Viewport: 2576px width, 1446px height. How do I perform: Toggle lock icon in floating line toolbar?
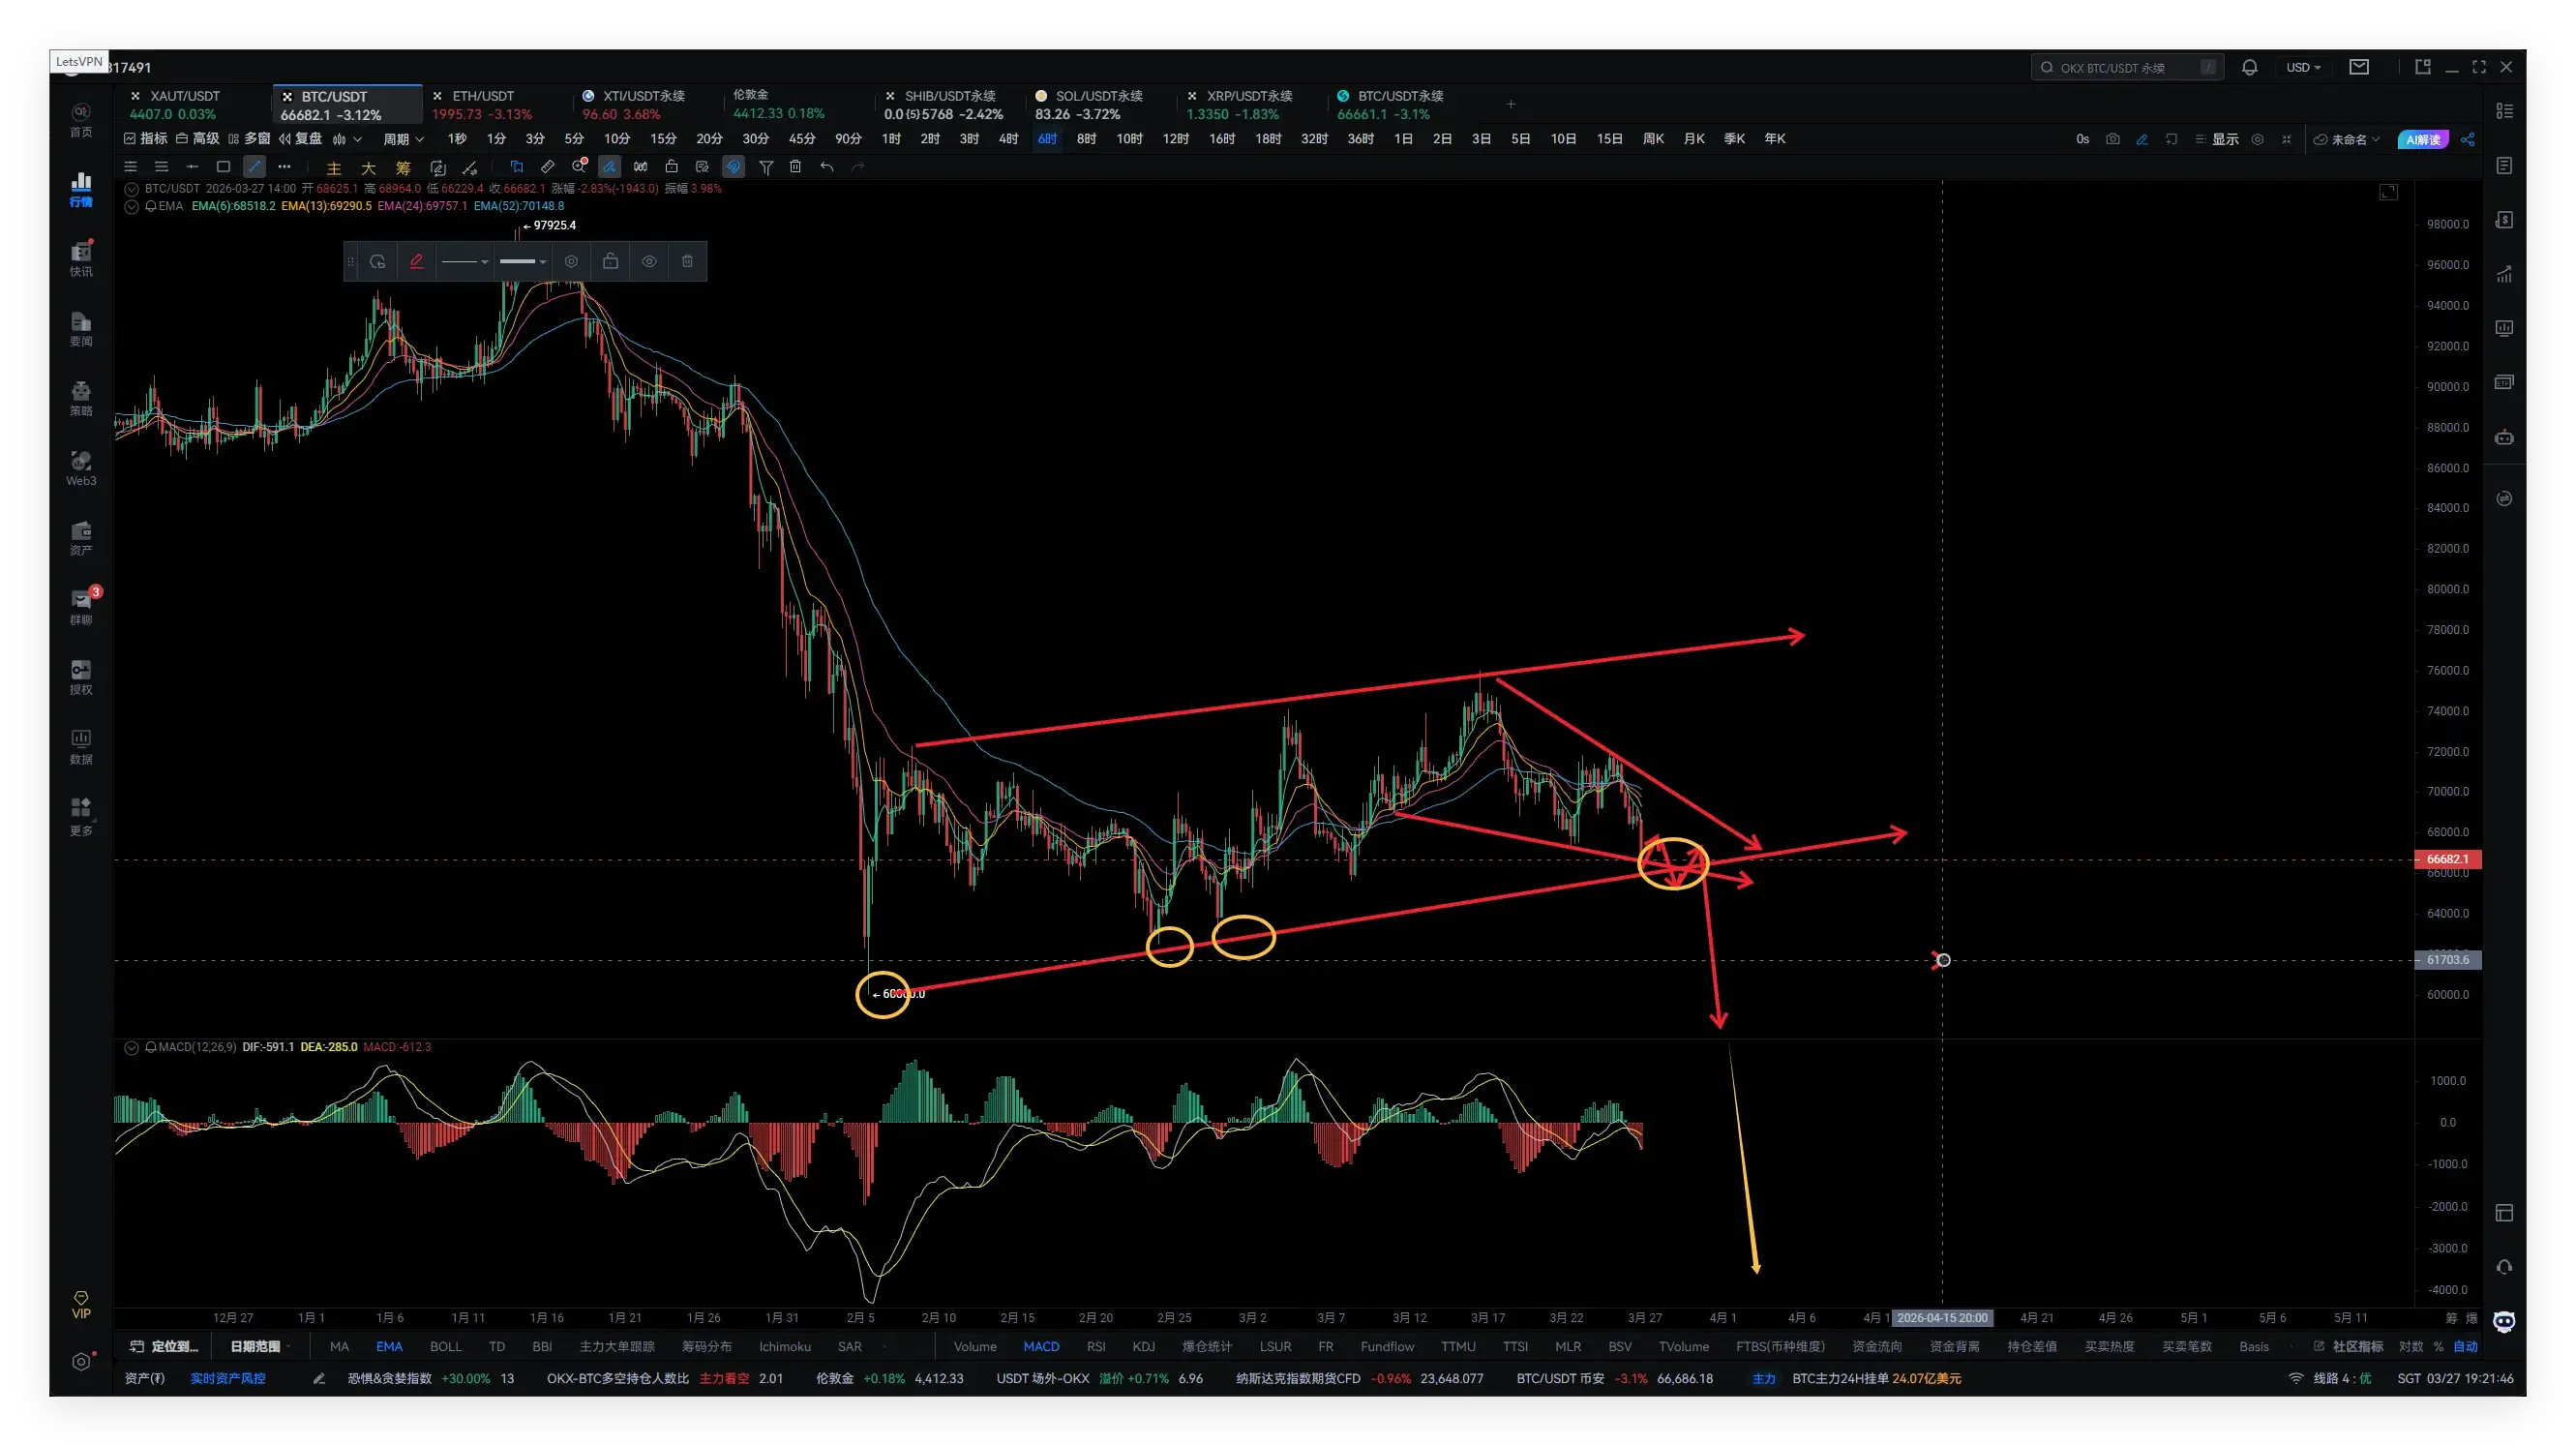tap(610, 261)
